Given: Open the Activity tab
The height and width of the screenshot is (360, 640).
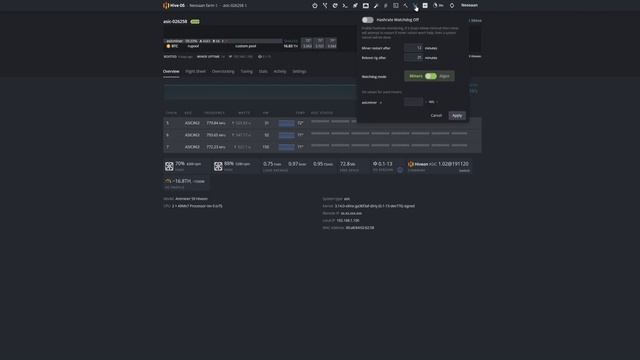Looking at the screenshot, I should point(280,71).
